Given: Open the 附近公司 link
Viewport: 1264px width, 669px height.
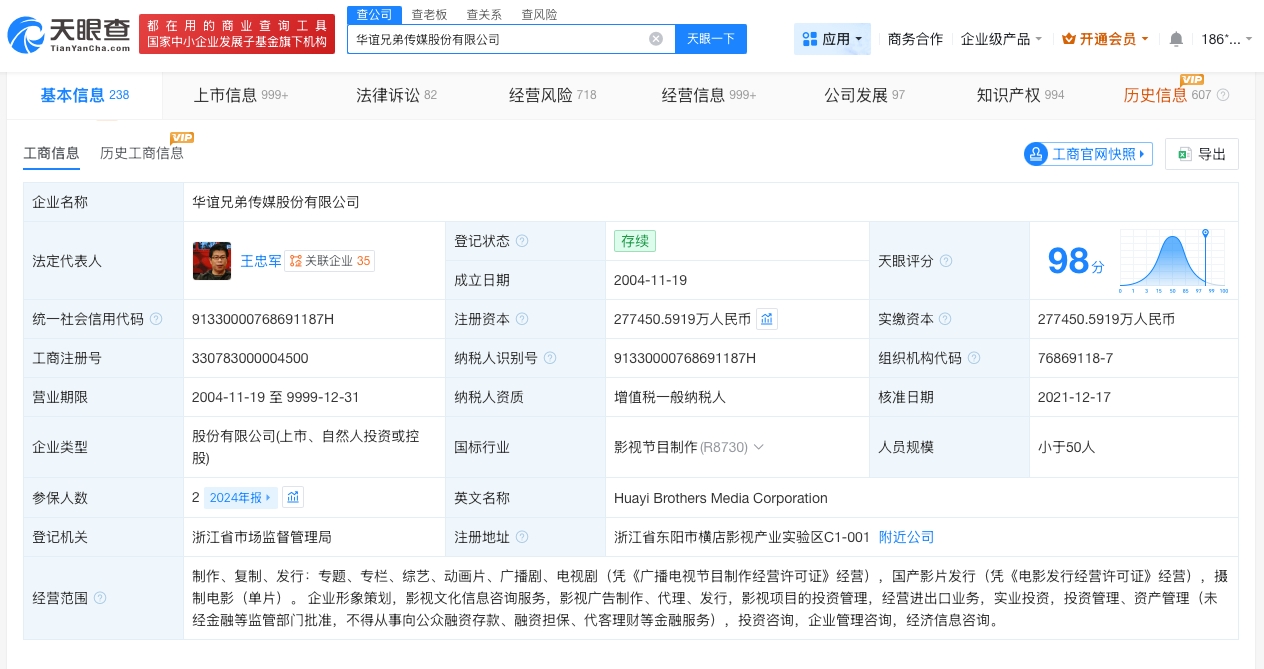Looking at the screenshot, I should 906,537.
